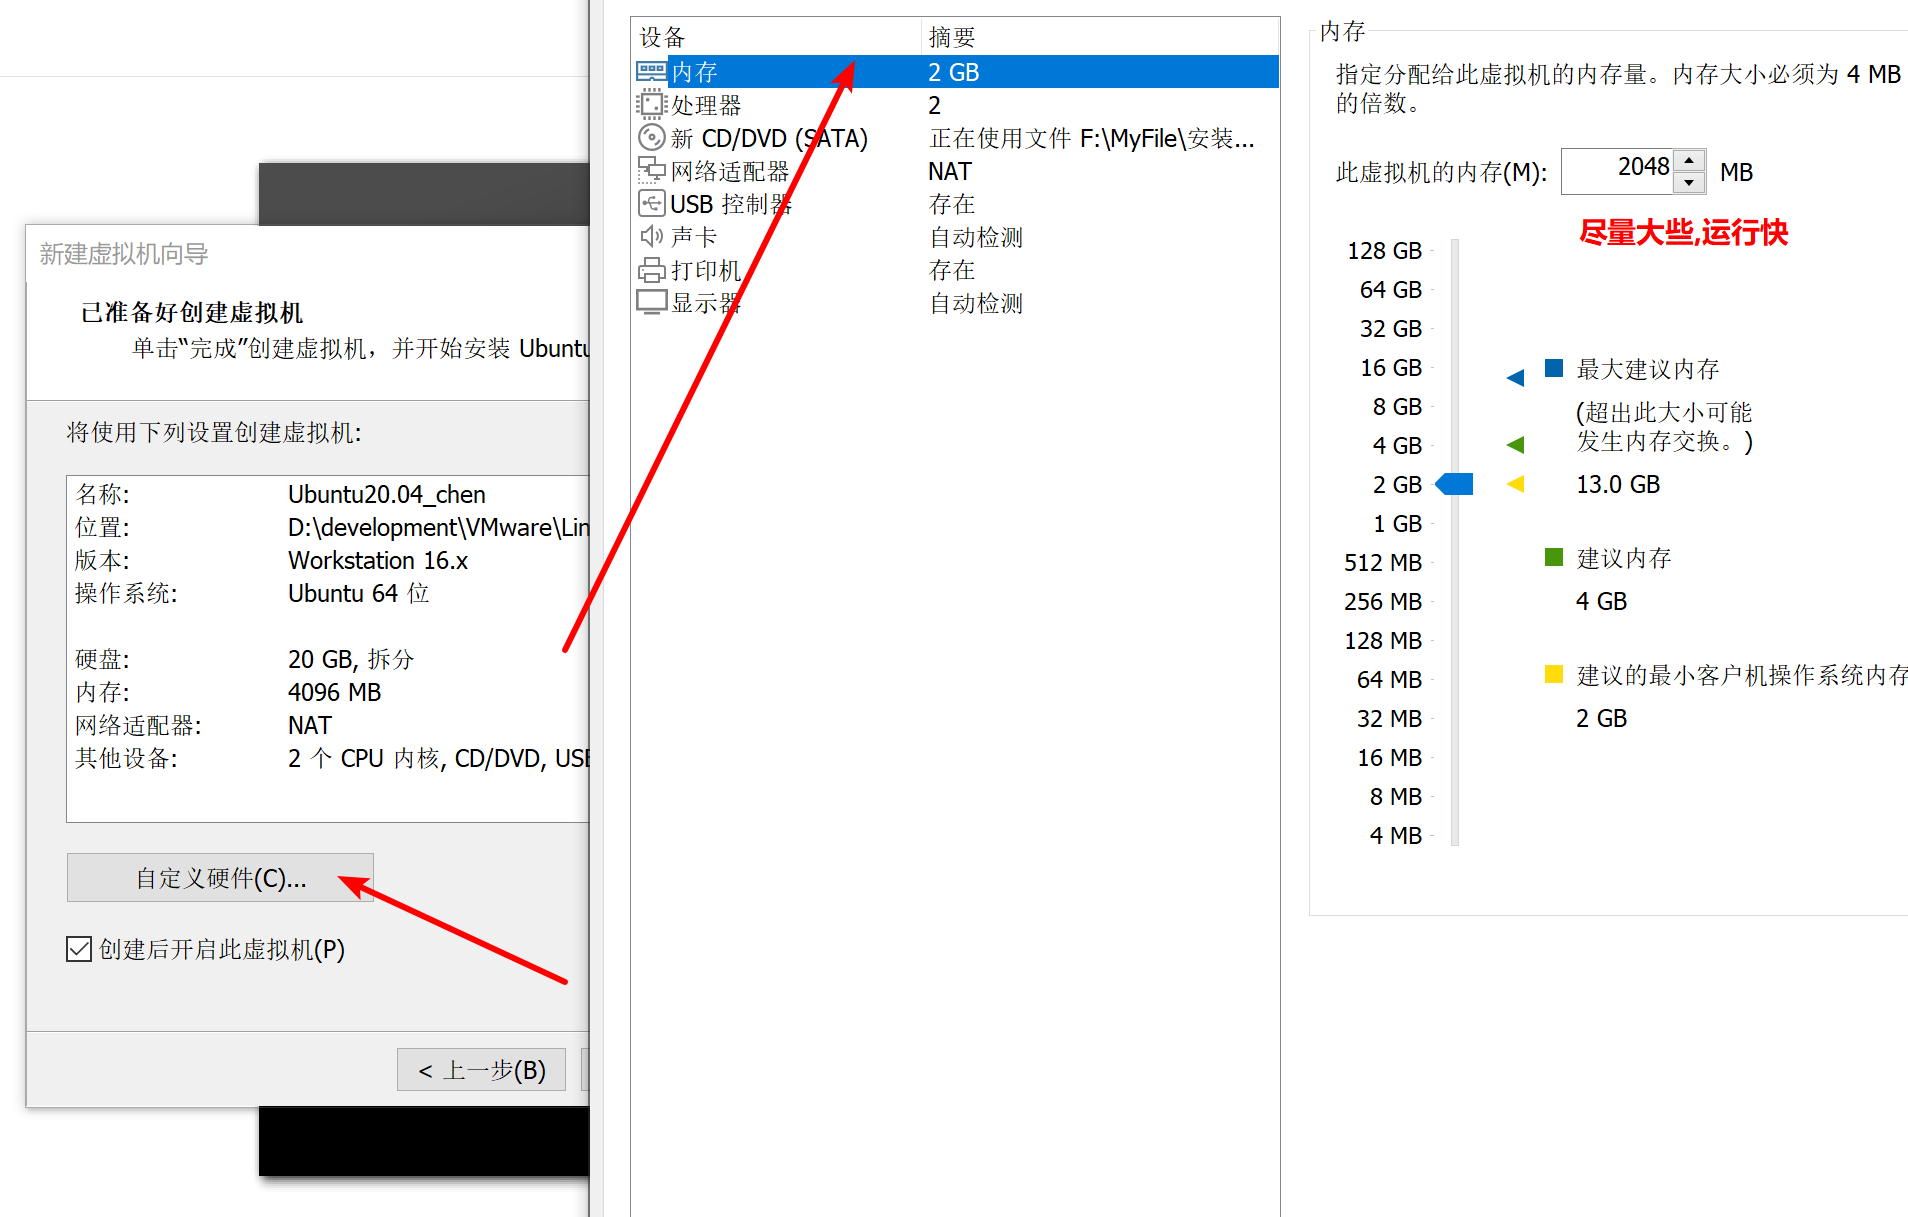Click 自定义硬件(C)... button in wizard
This screenshot has width=1908, height=1217.
pos(220,878)
